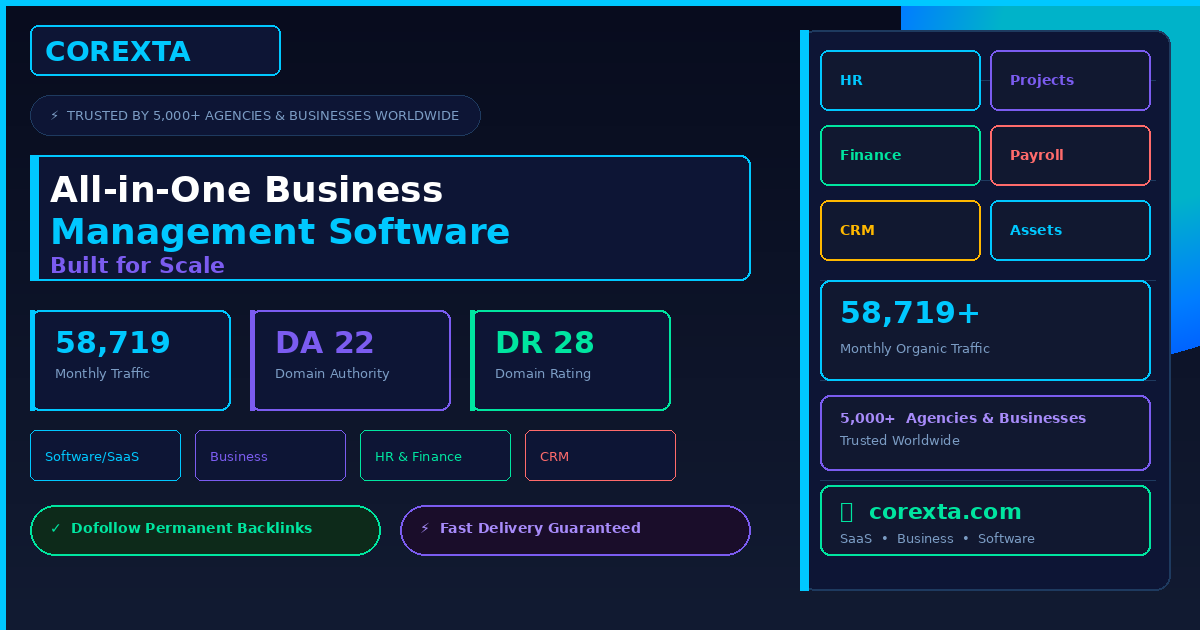Open the DR 28 Domain Rating card
Screen dimensions: 1200x630
(570, 360)
